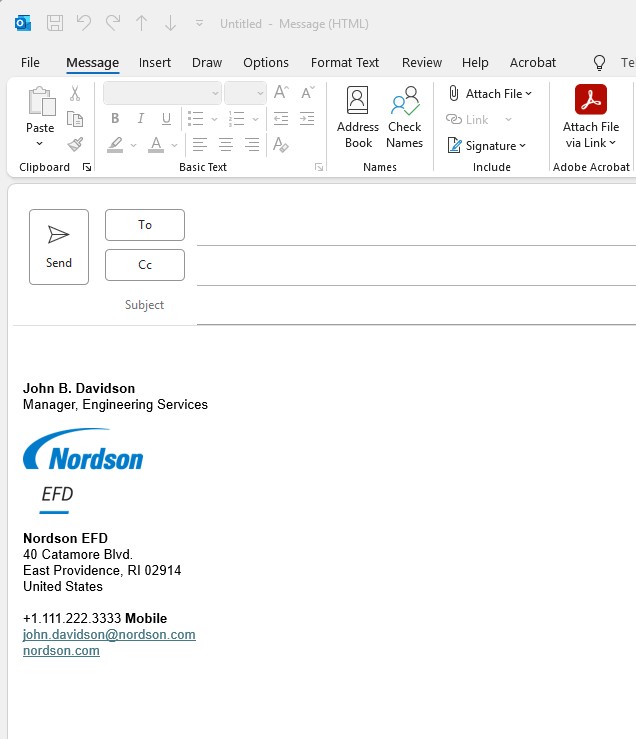Apply a numbered list
Screen dimensions: 636x739
[x=236, y=119]
